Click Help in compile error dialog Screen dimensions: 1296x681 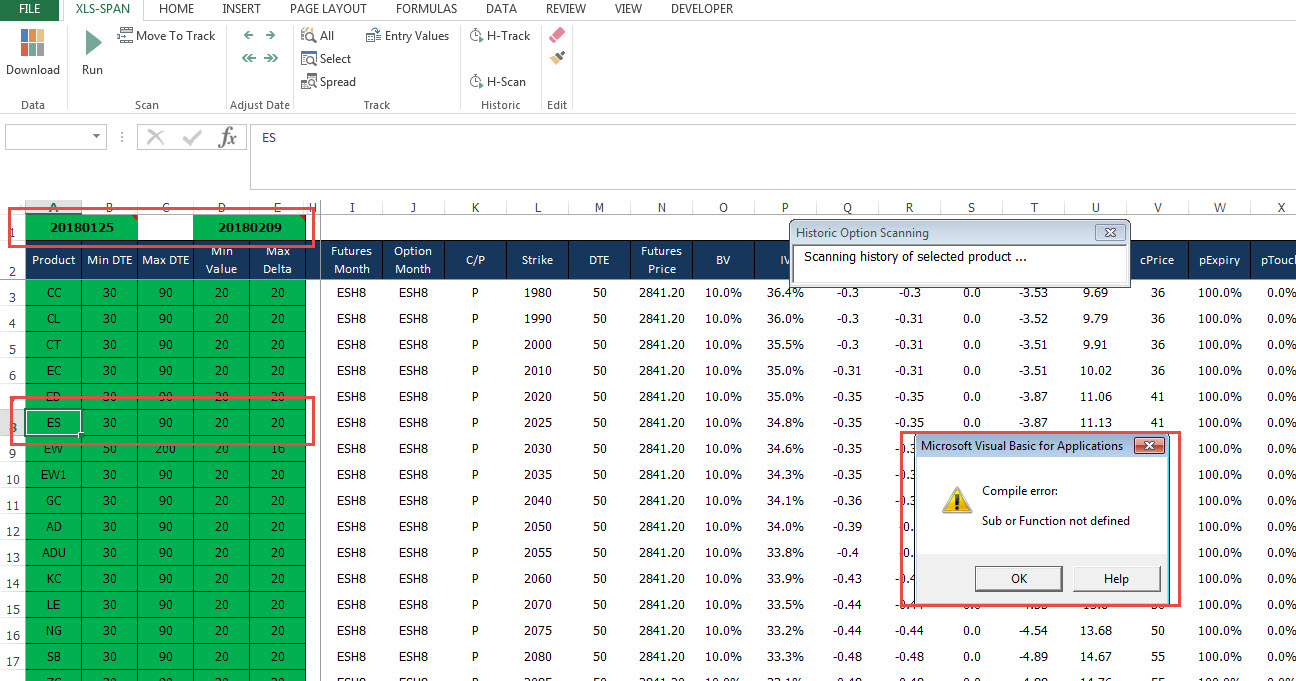coord(1116,578)
